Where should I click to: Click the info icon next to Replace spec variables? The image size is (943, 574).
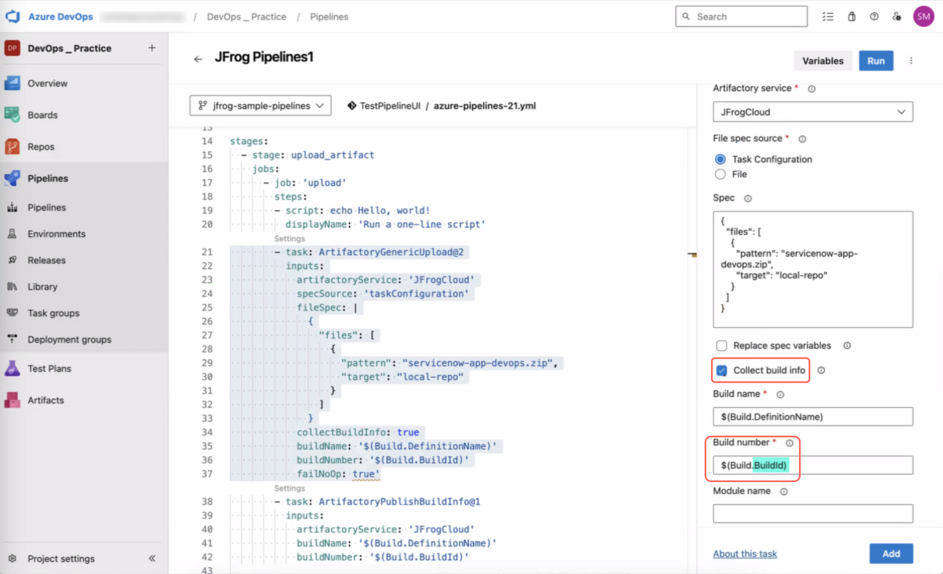pos(847,345)
